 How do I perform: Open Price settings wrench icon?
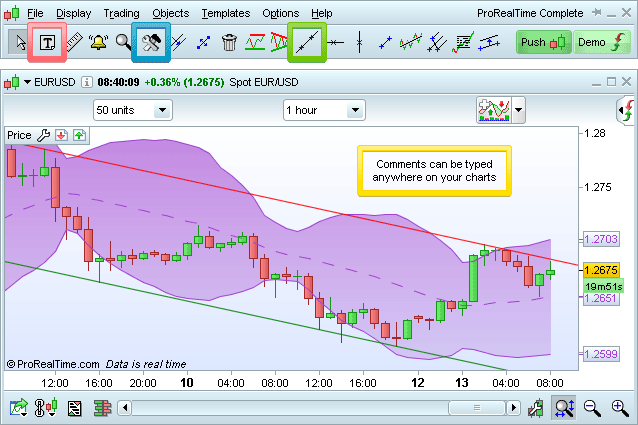tap(43, 135)
